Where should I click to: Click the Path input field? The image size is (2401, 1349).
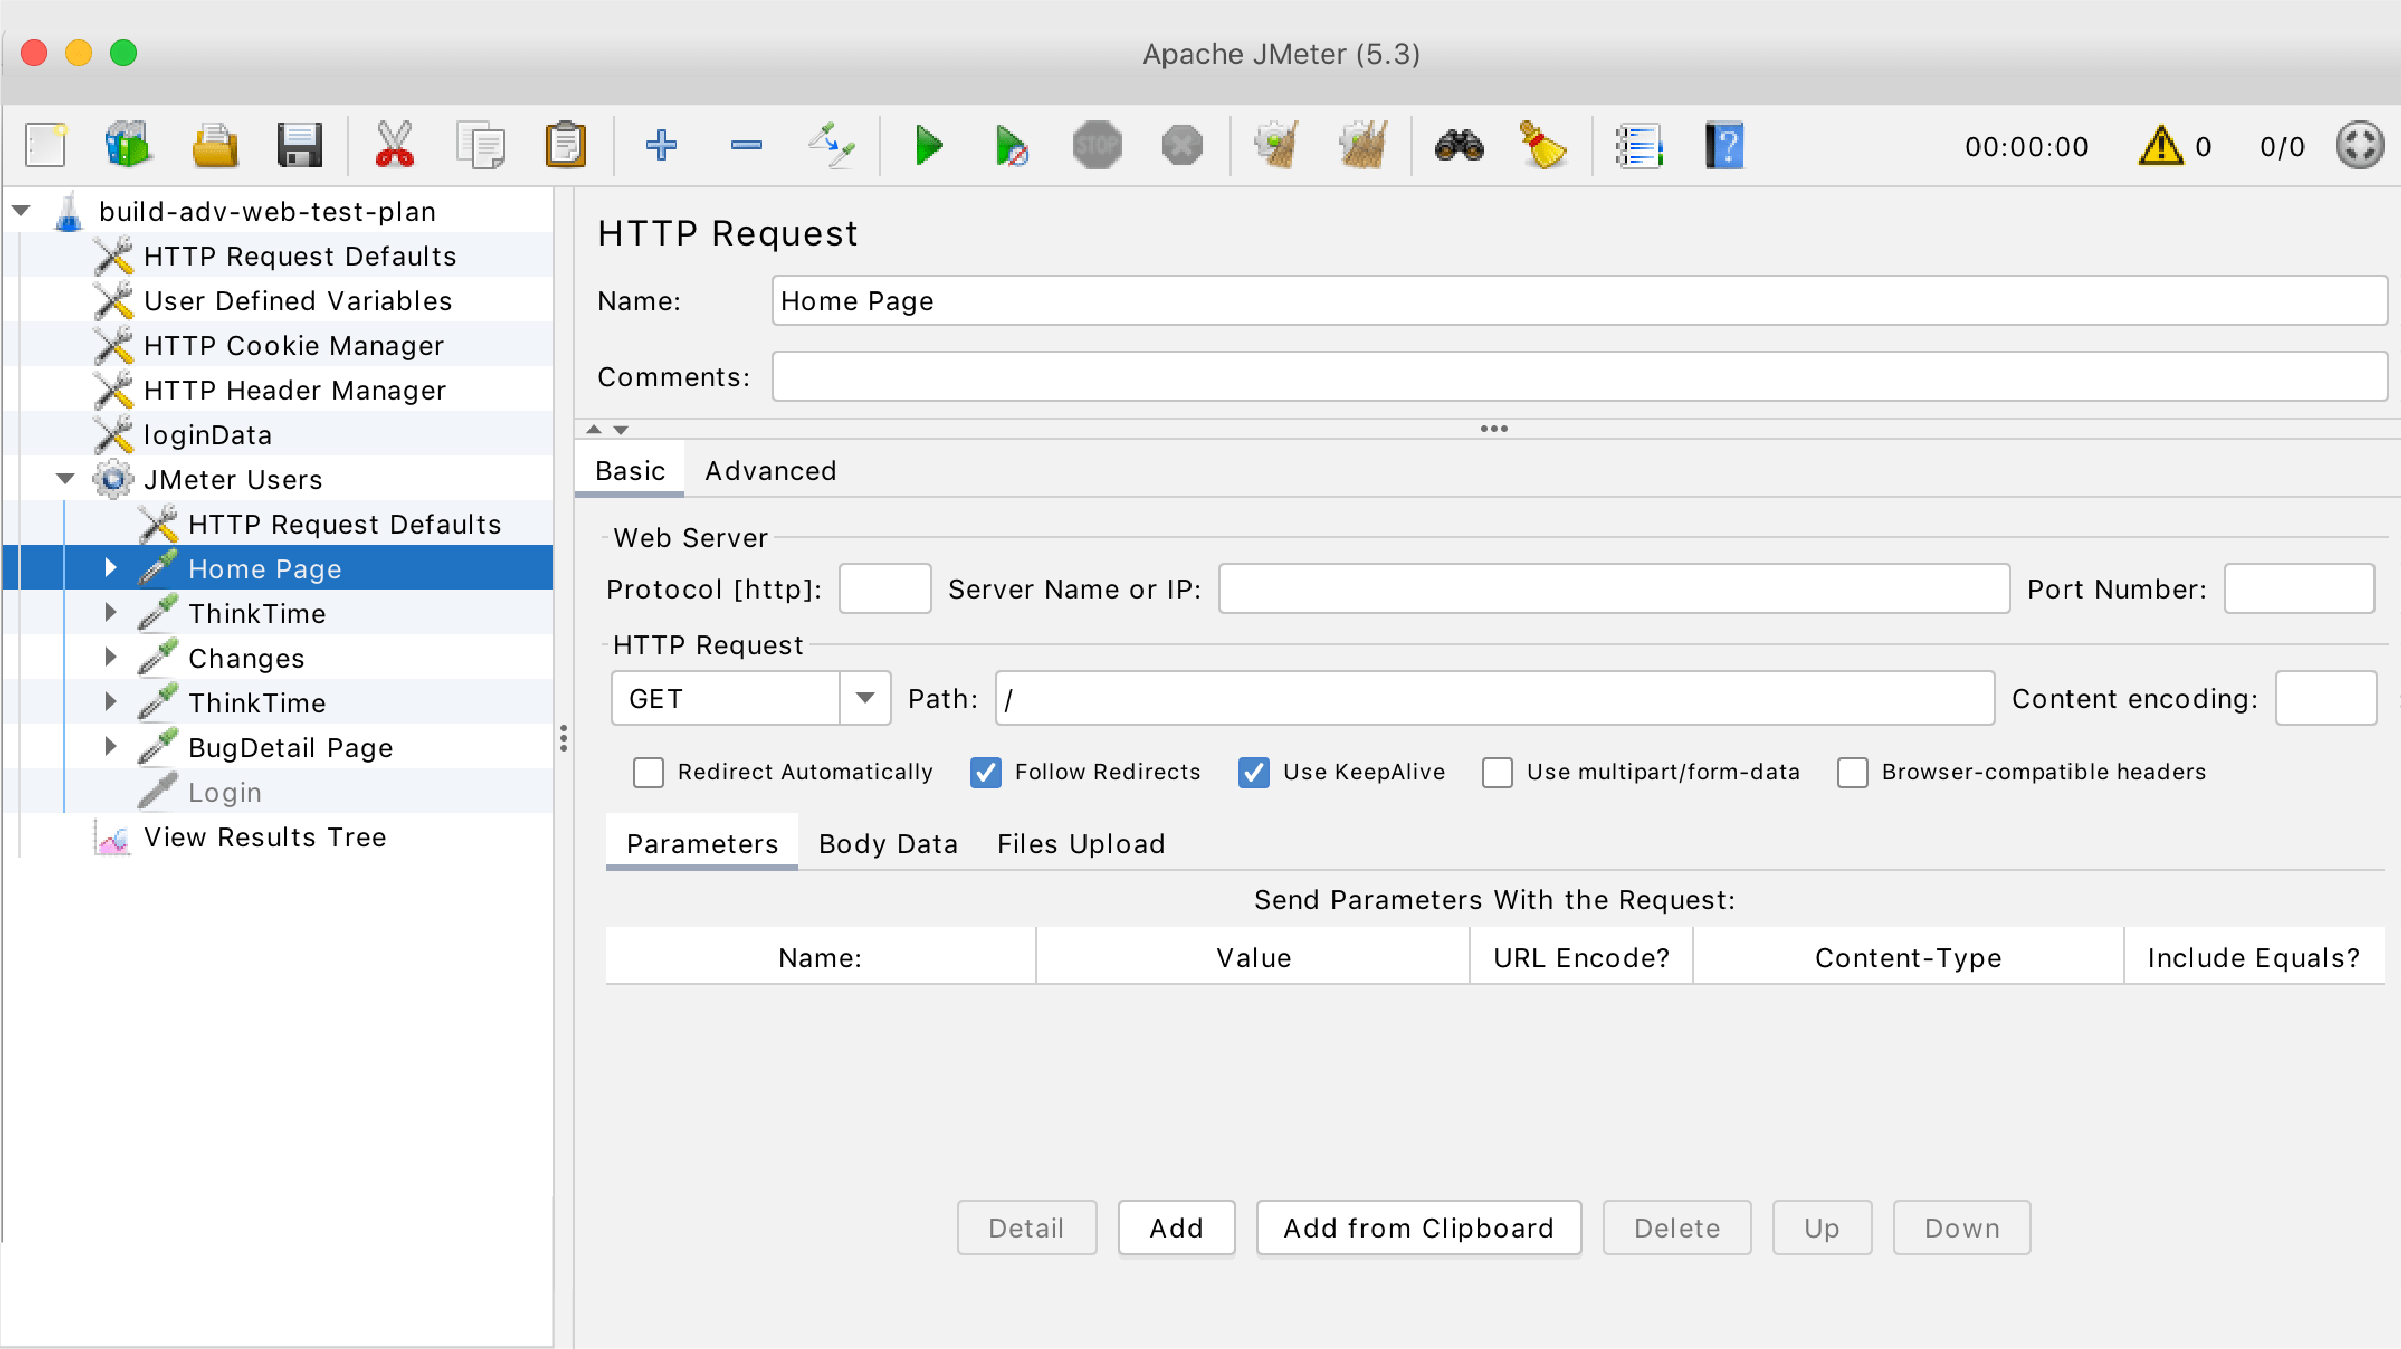[x=1494, y=698]
